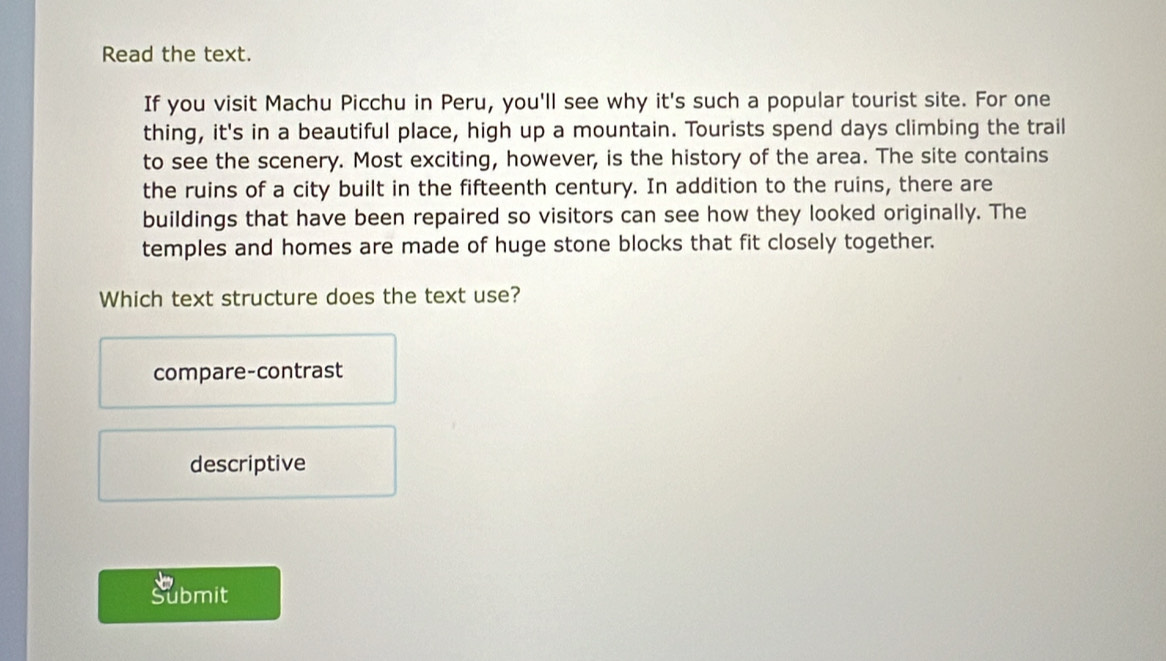Click the phrase "Most exciting"
Viewport: 1166px width, 661px height.
pos(422,160)
